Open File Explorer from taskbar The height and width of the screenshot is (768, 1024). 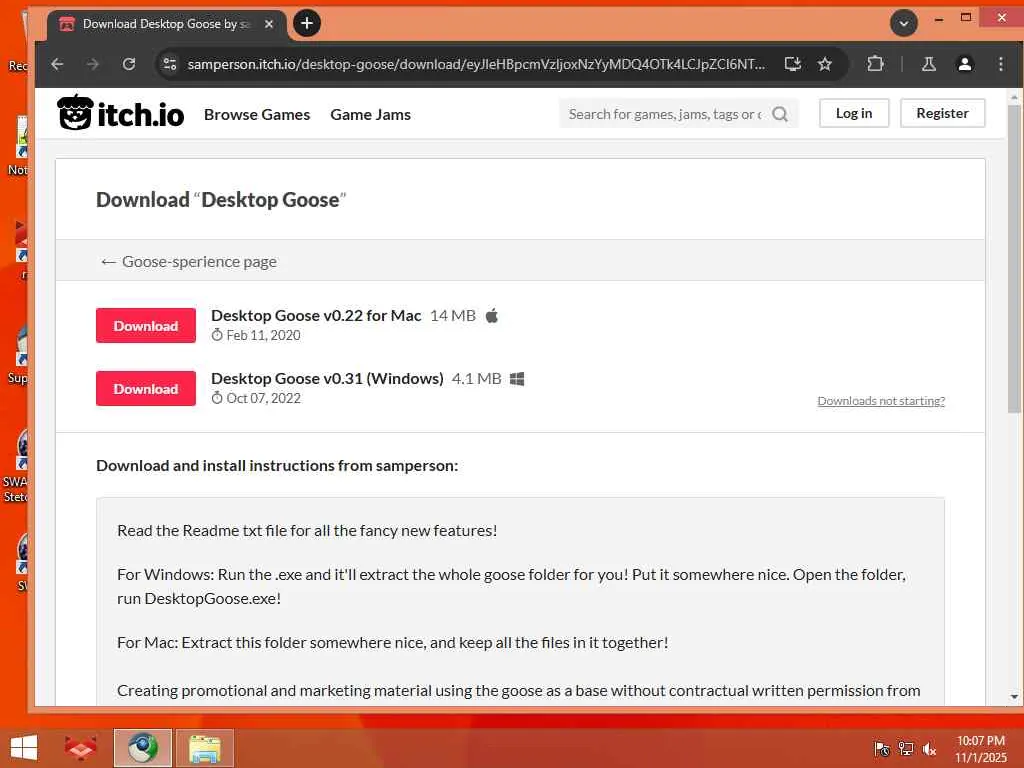(x=204, y=748)
